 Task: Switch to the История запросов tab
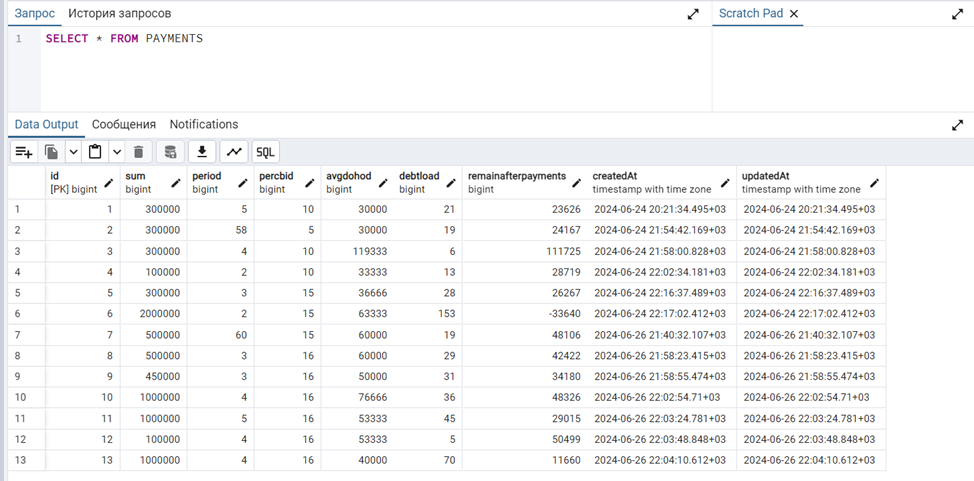coord(119,14)
